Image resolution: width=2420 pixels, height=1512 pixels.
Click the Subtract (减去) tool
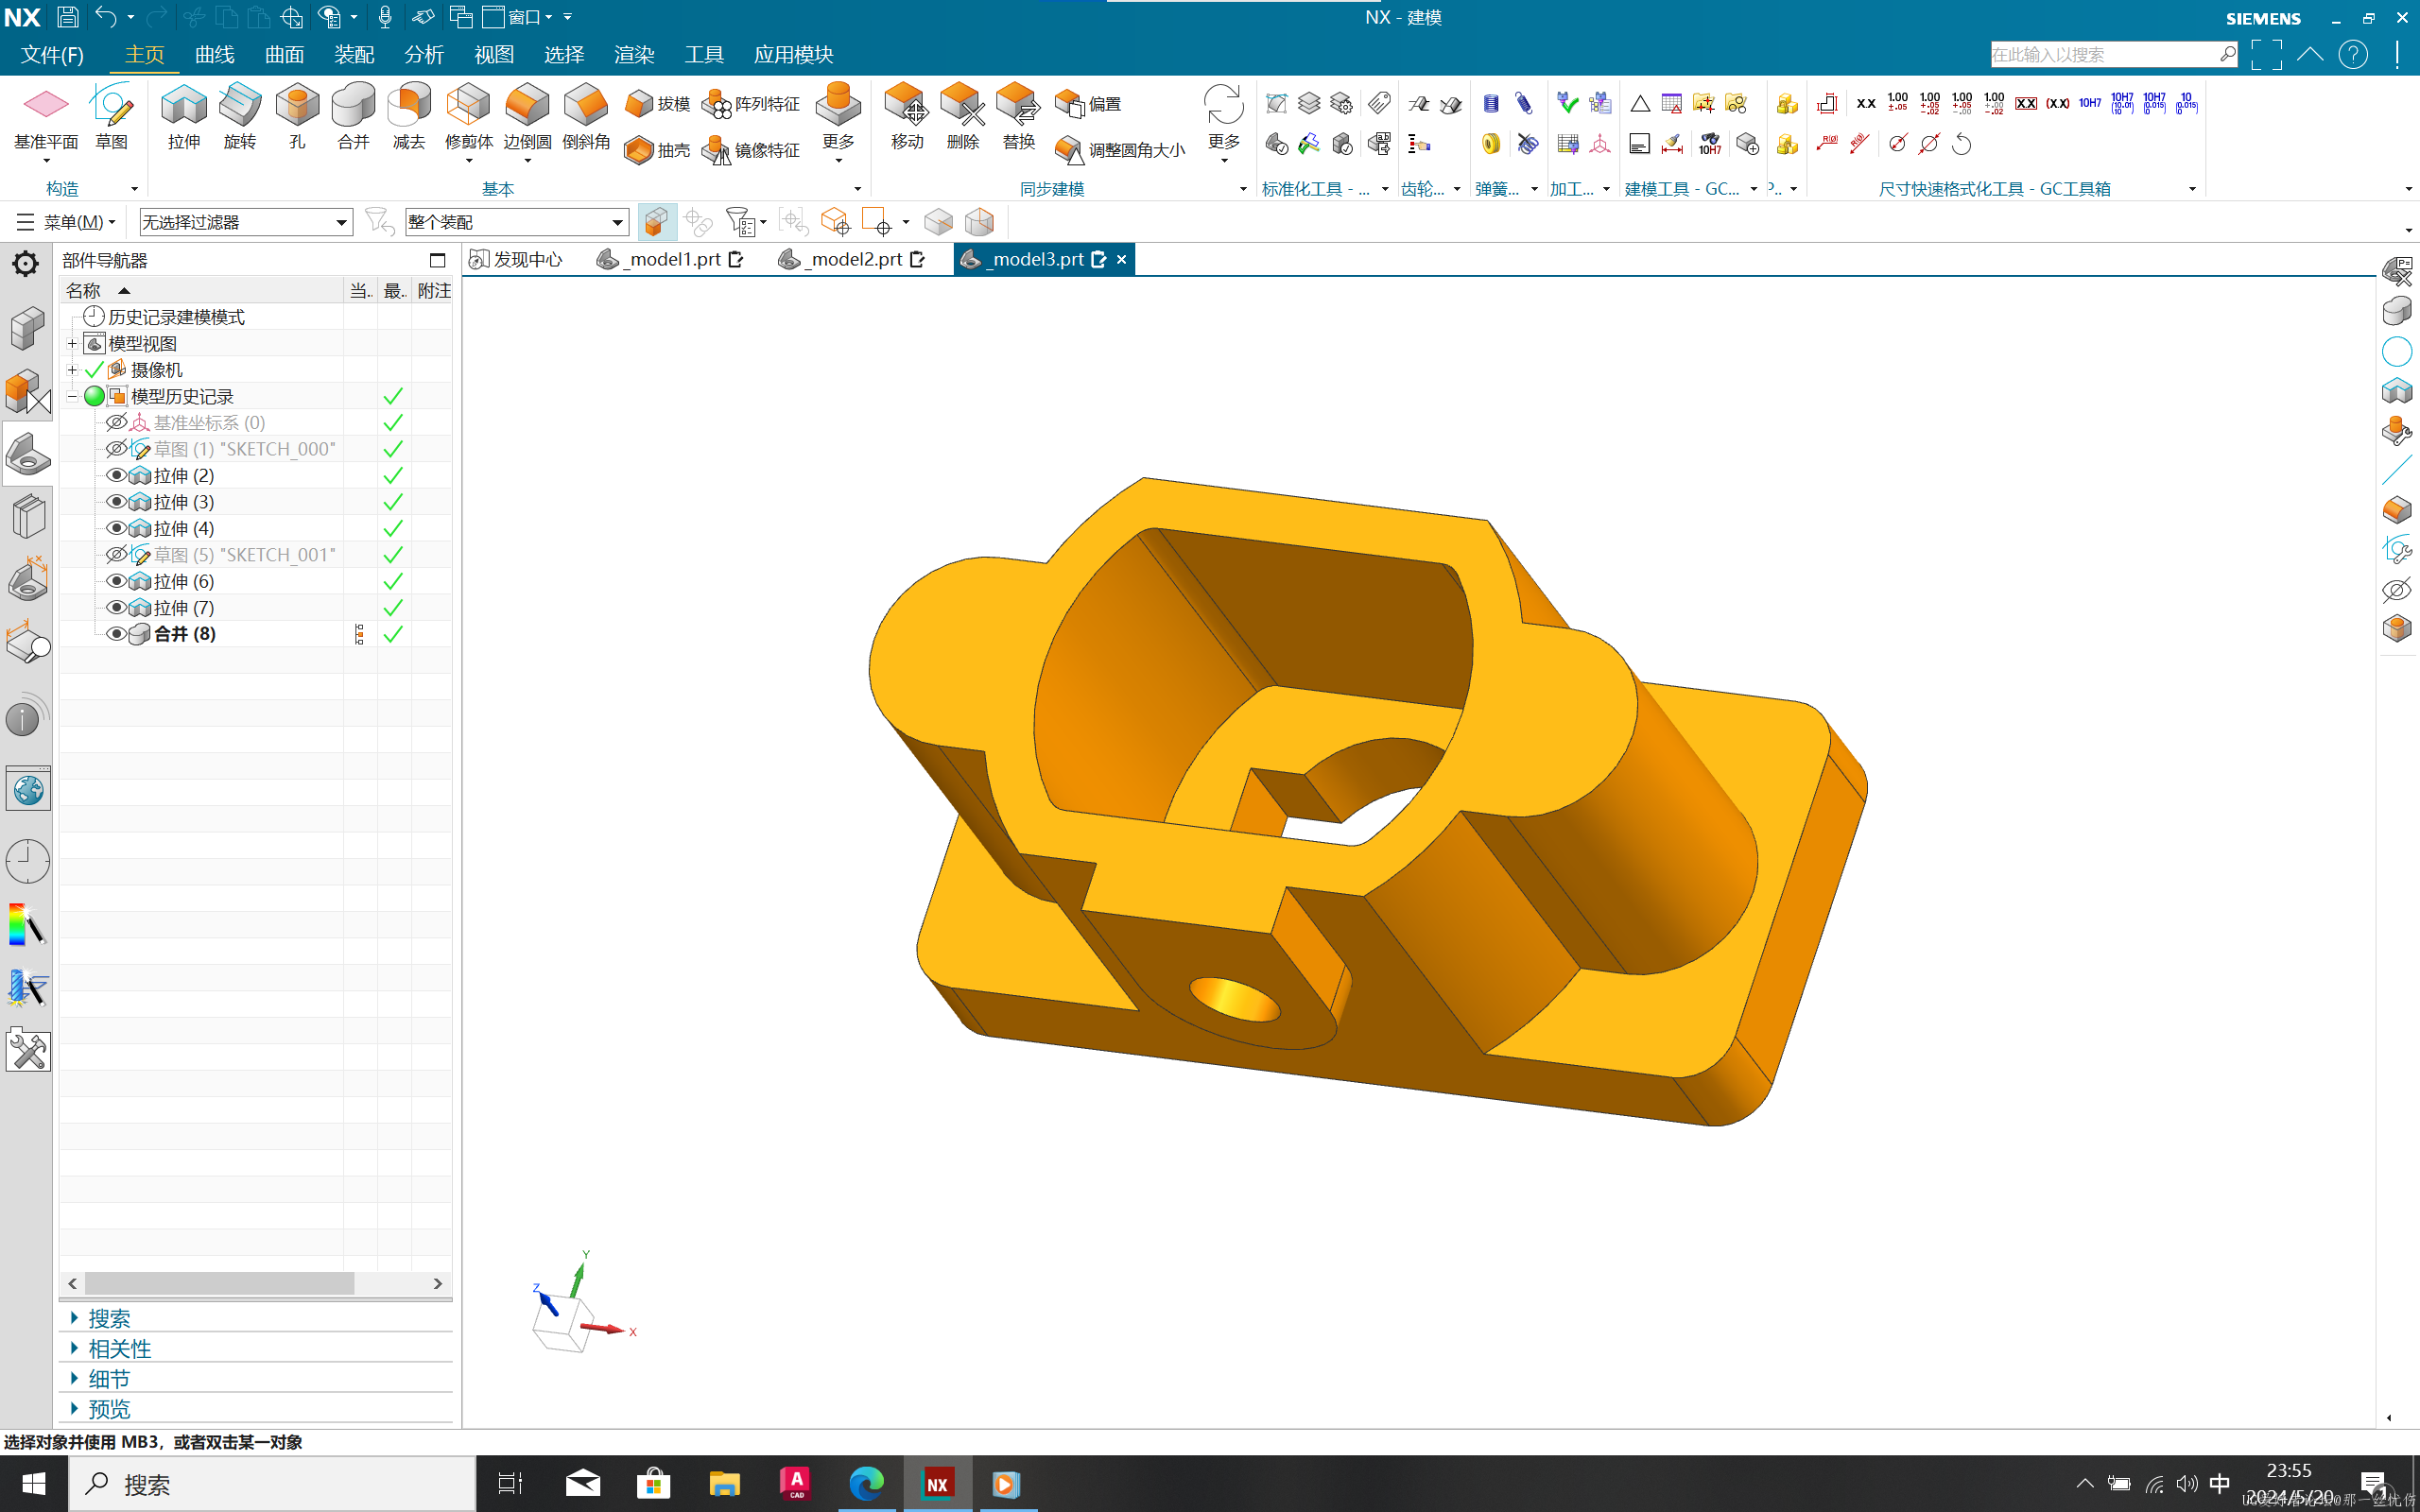(409, 117)
